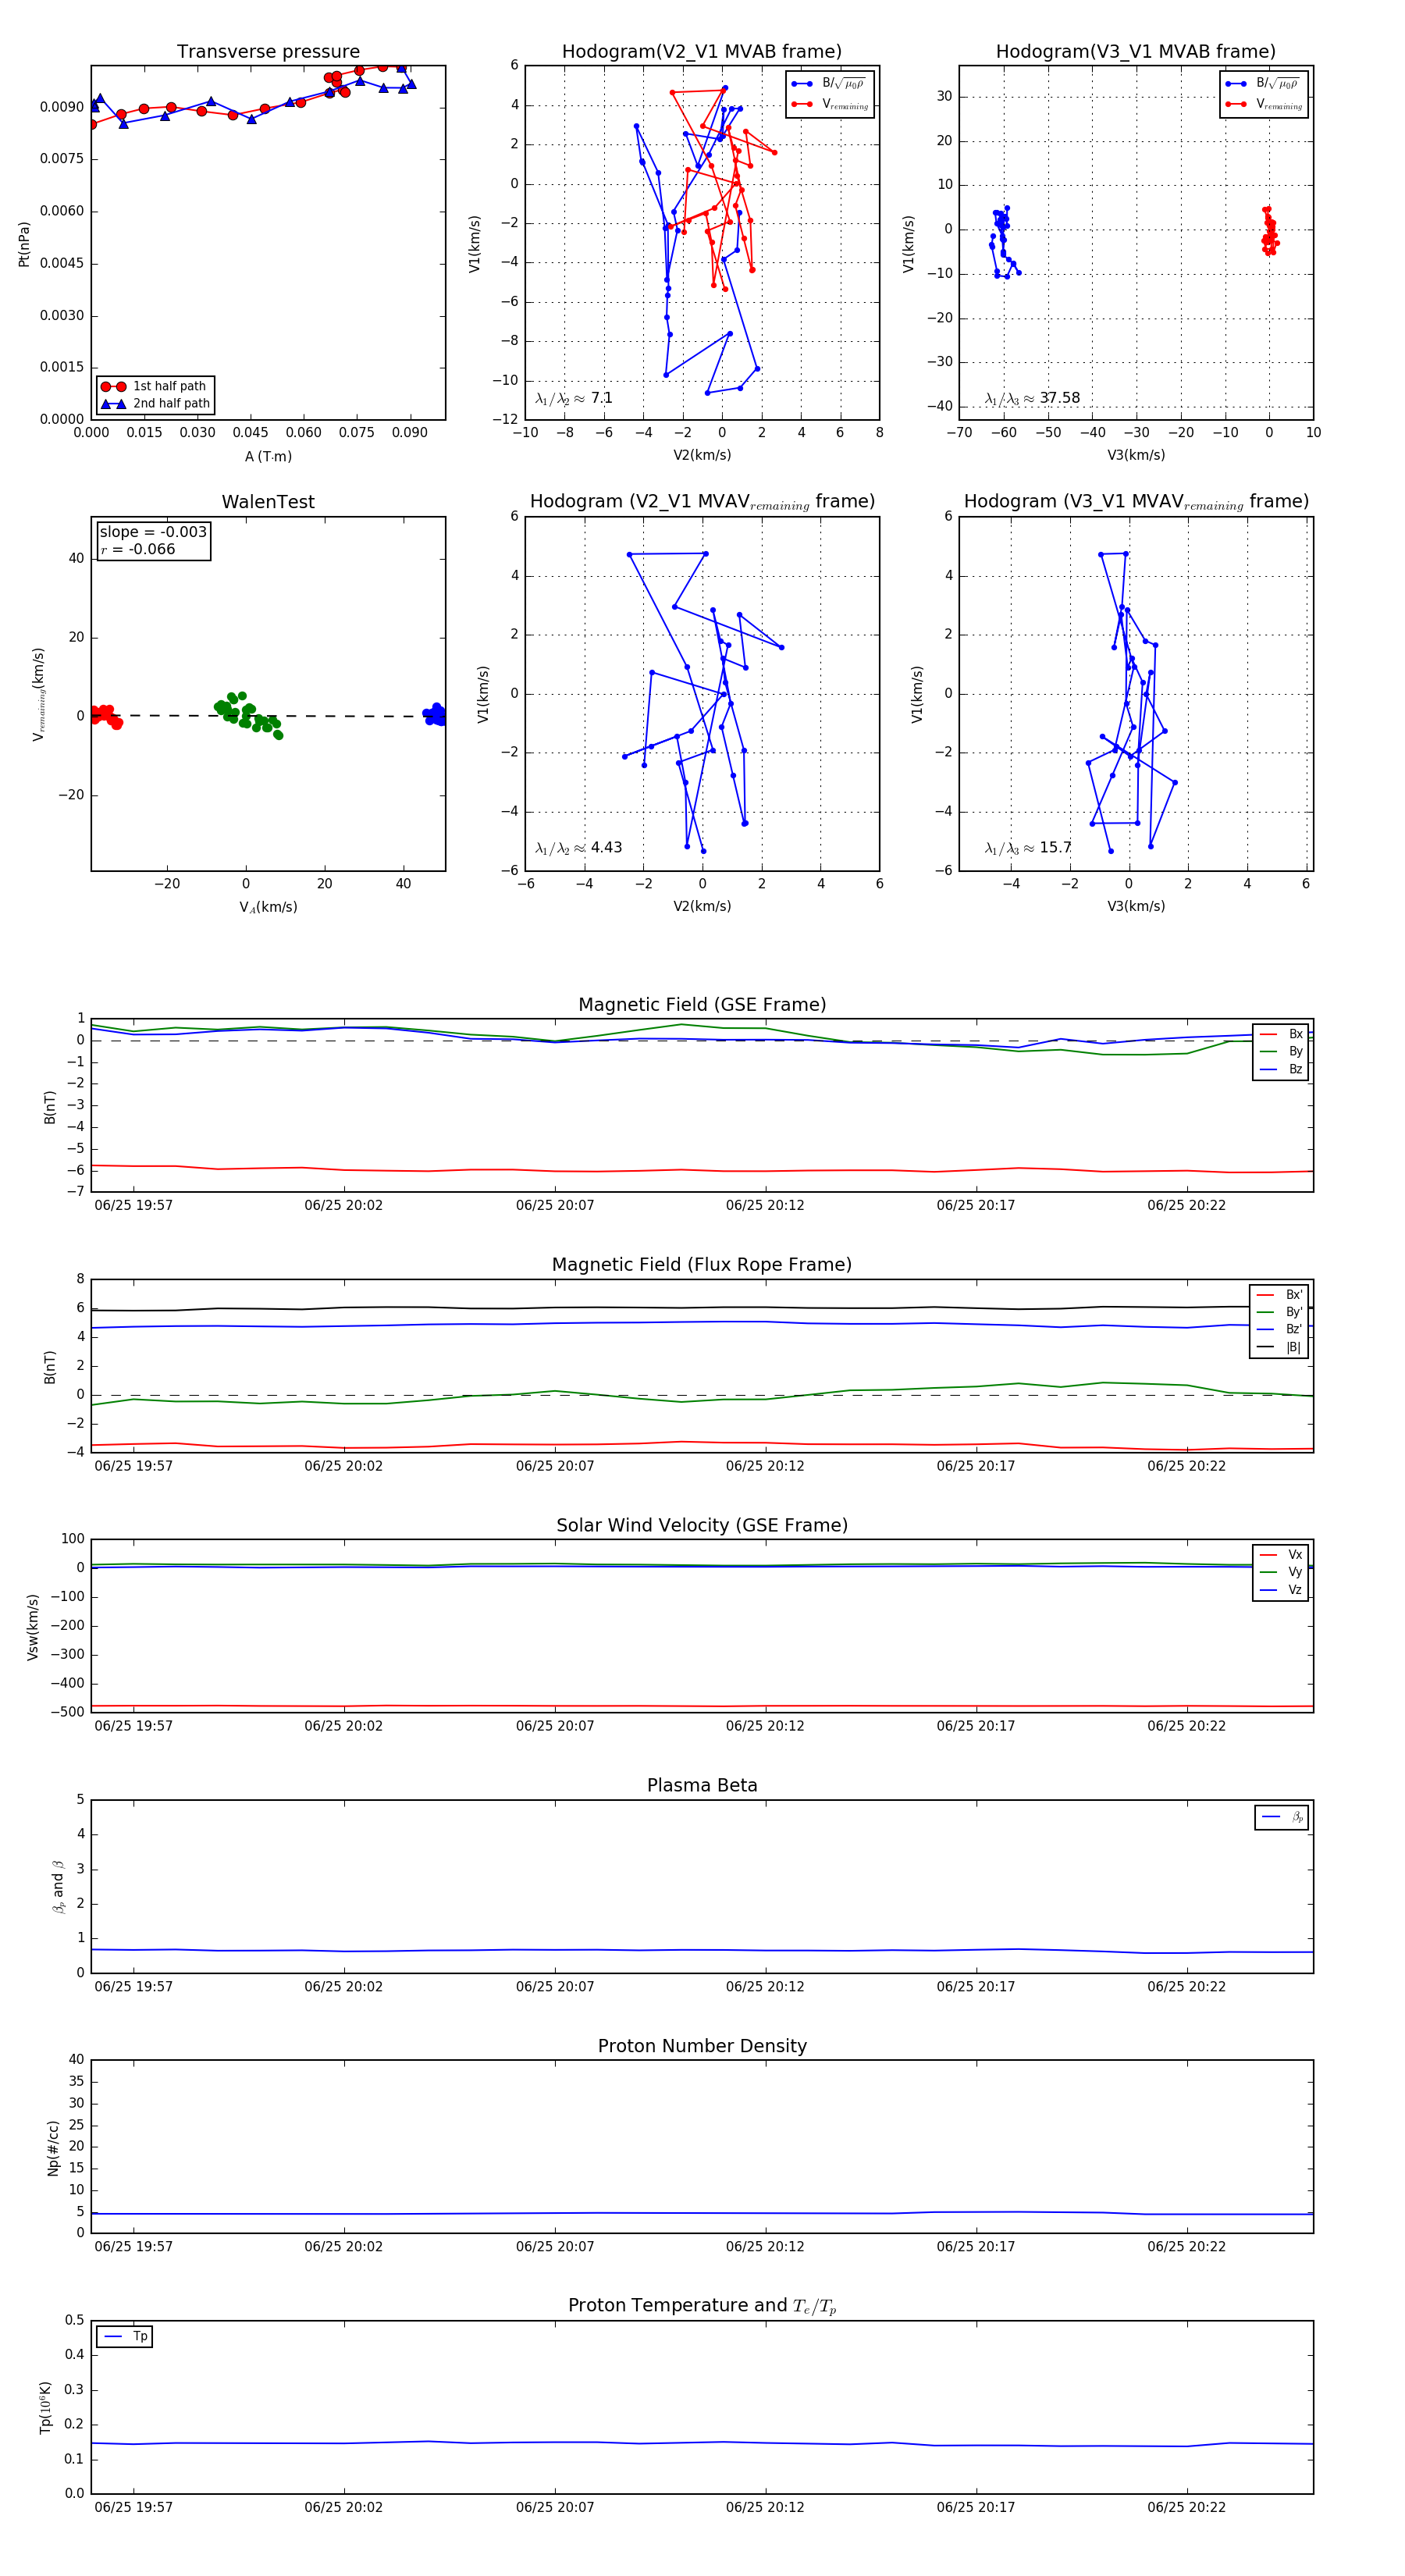Click the 'Magnetic Field (GSE Frame)' title
1405x2576 pixels.
(702, 1005)
